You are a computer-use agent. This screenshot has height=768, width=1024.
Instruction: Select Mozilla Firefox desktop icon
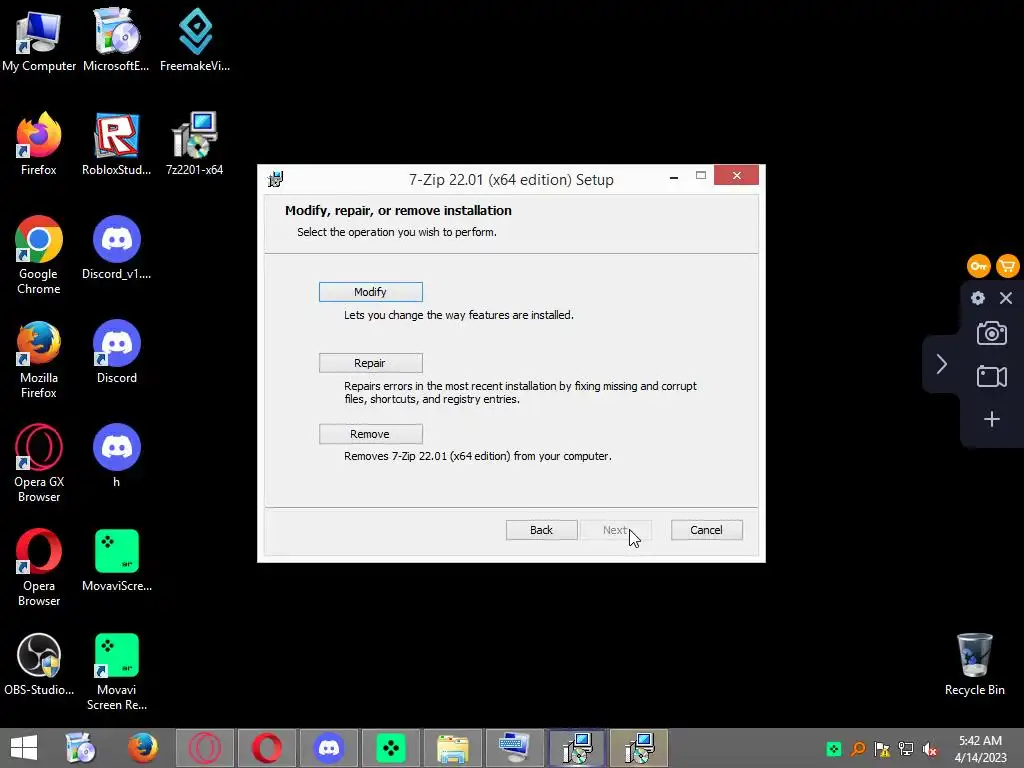coord(39,359)
